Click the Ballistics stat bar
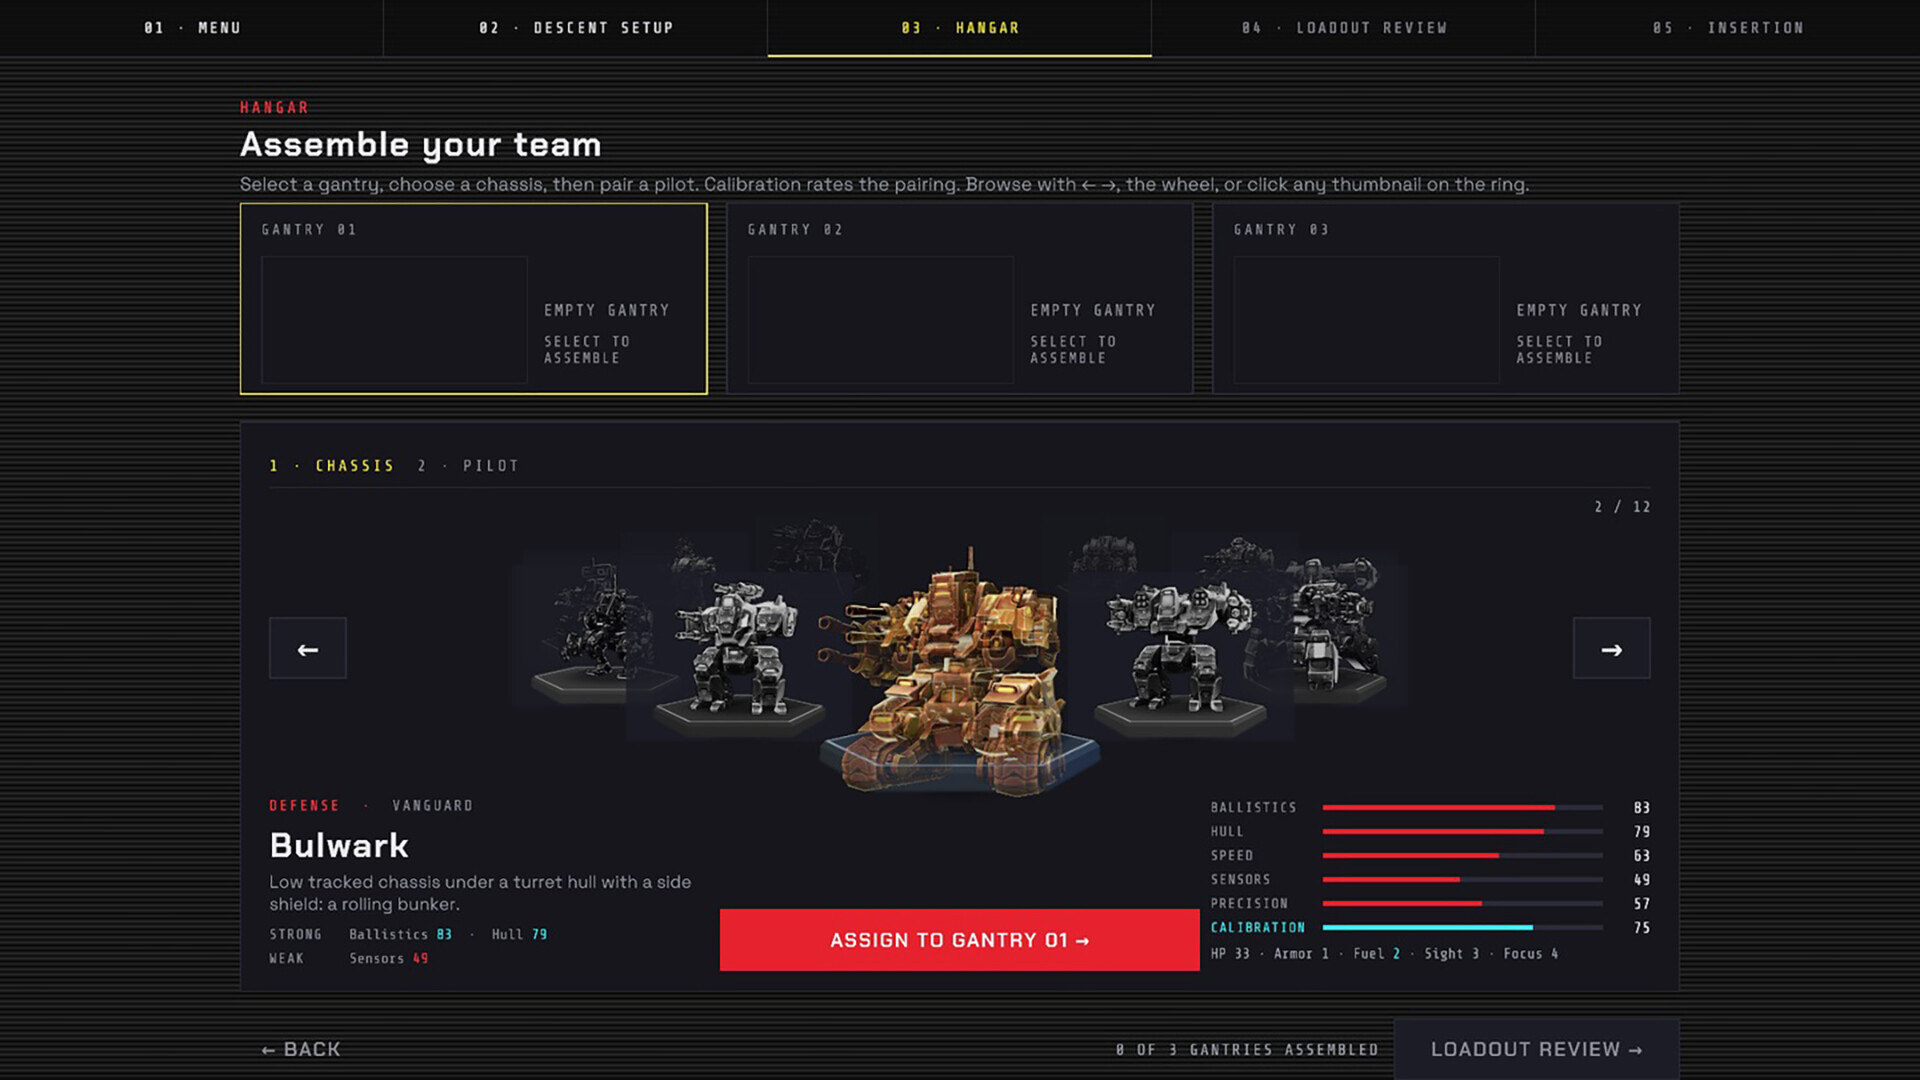The image size is (1920, 1080). pos(1462,807)
